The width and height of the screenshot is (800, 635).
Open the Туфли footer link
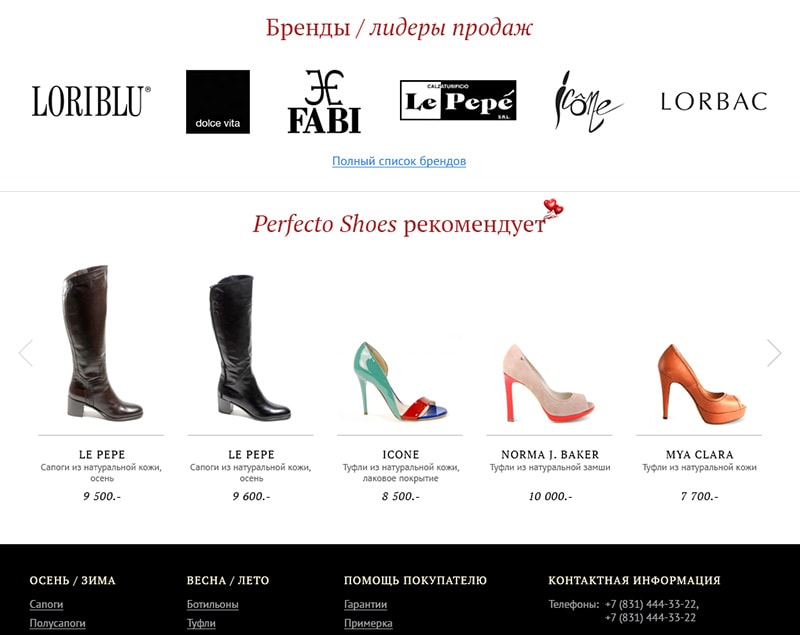201,623
